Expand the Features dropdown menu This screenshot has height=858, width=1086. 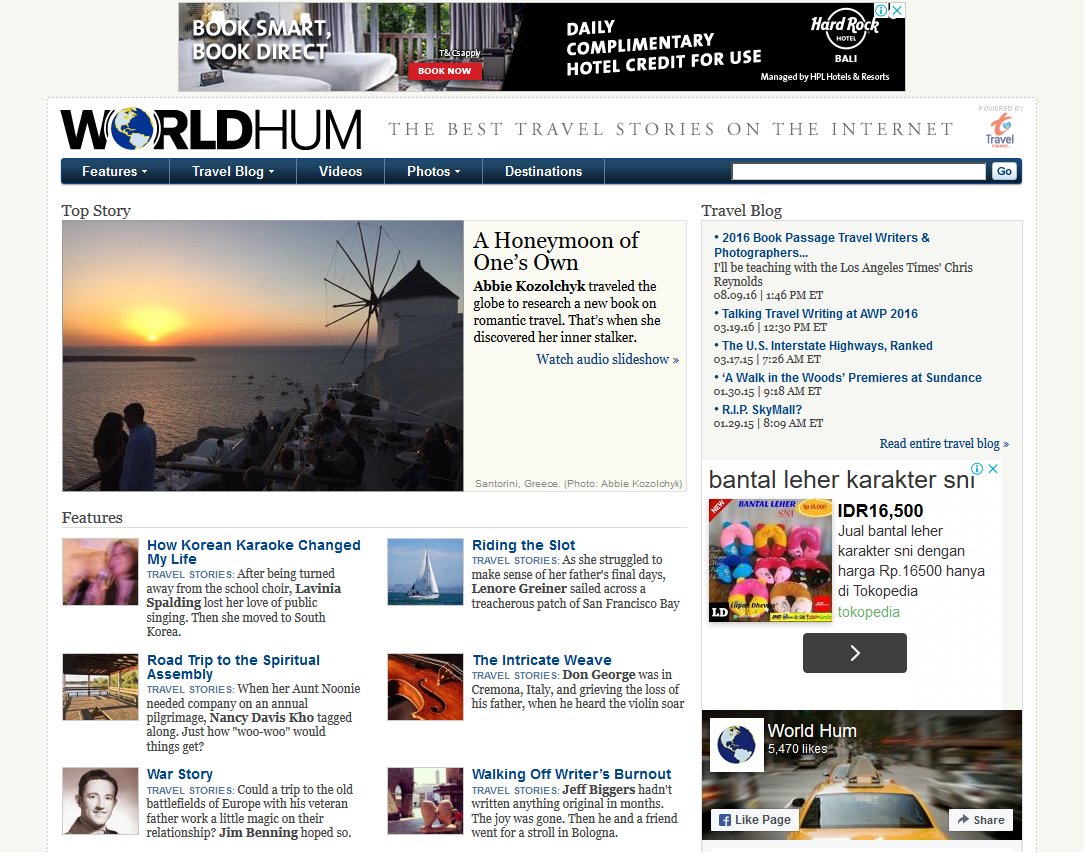[114, 171]
